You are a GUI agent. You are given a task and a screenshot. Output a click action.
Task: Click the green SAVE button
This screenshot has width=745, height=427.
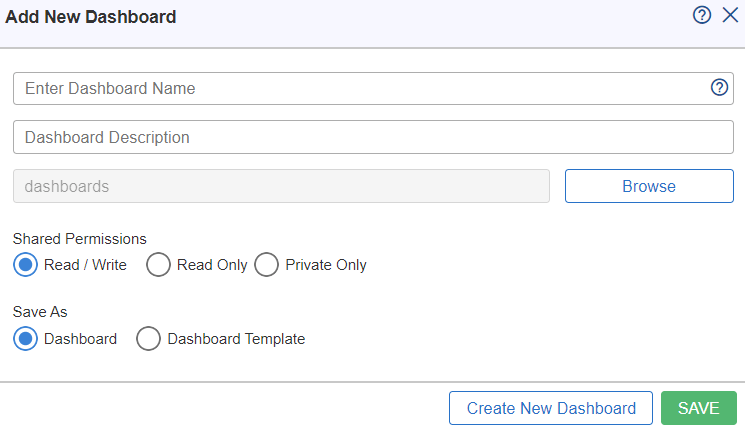(x=698, y=408)
